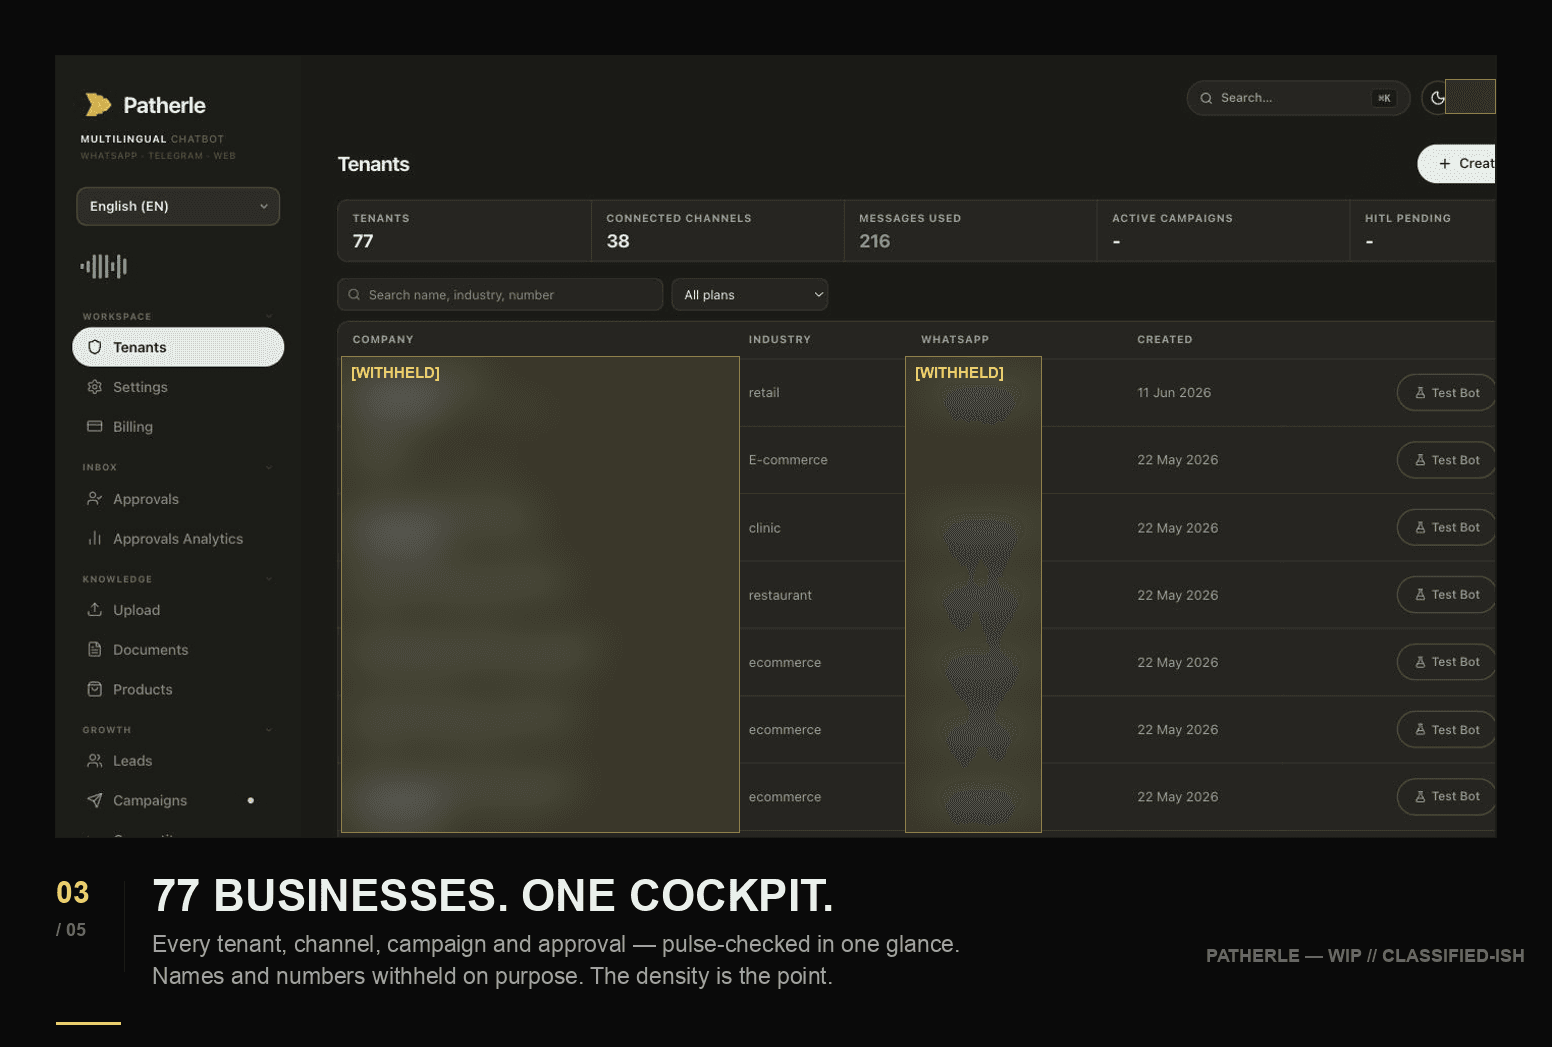This screenshot has width=1552, height=1047.
Task: Open the Settings menu item
Action: pyautogui.click(x=178, y=387)
